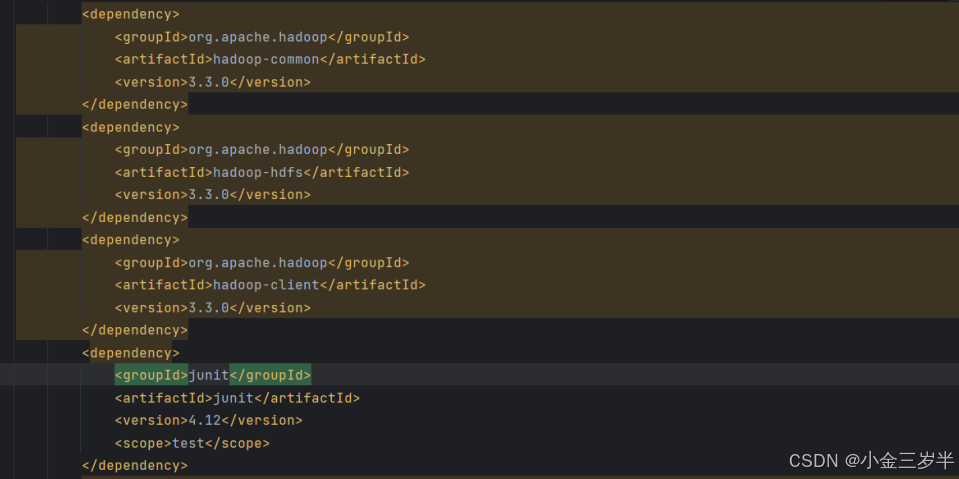The width and height of the screenshot is (959, 479).
Task: Click groupId org.apache.hadoop above hadoop-common
Action: click(x=262, y=37)
